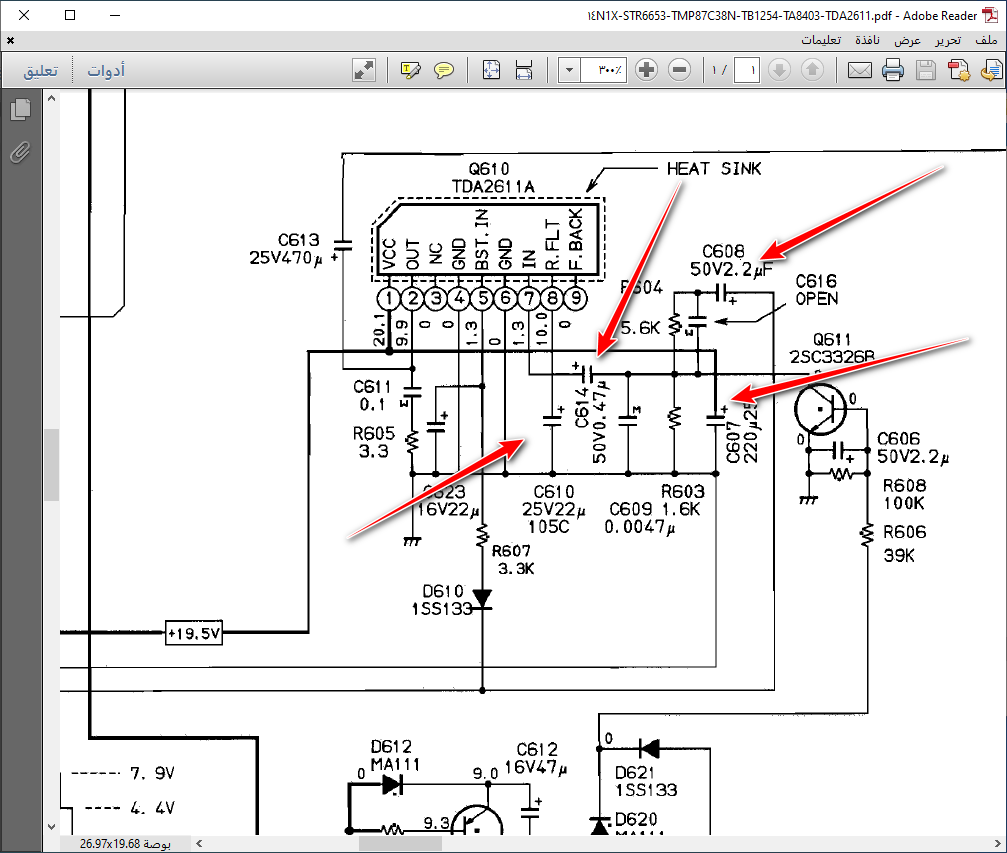Click the R607 3.3K resistor label
Viewport: 1007px width, 853px height.
tap(513, 559)
